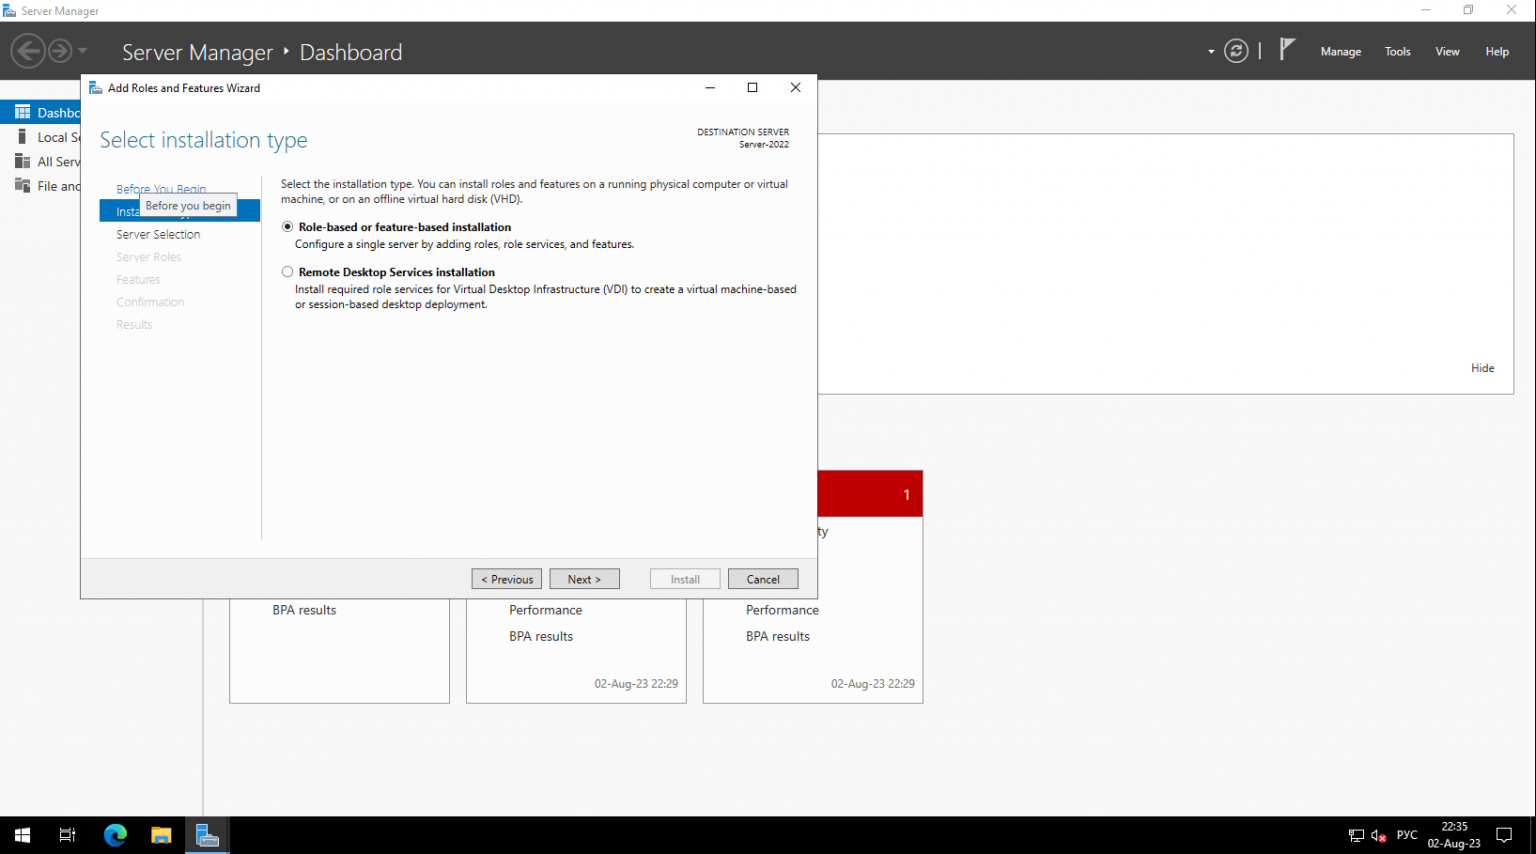Open the Tools menu
Screen dimensions: 1536x854
(x=1397, y=51)
